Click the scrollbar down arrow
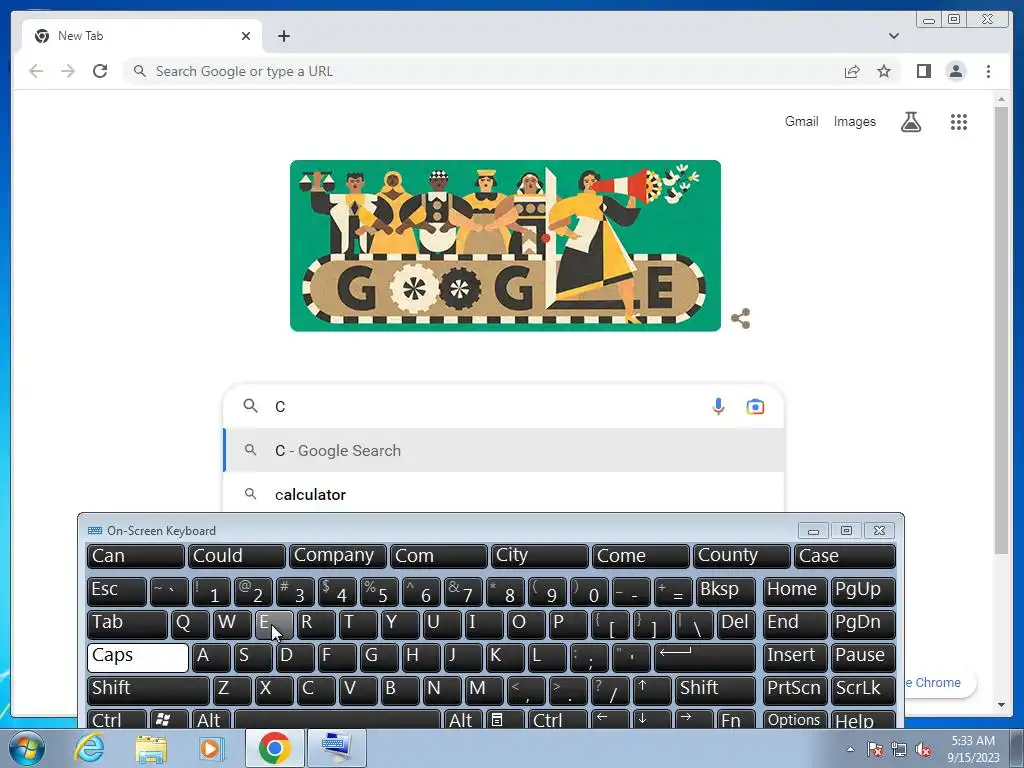 coord(1001,705)
